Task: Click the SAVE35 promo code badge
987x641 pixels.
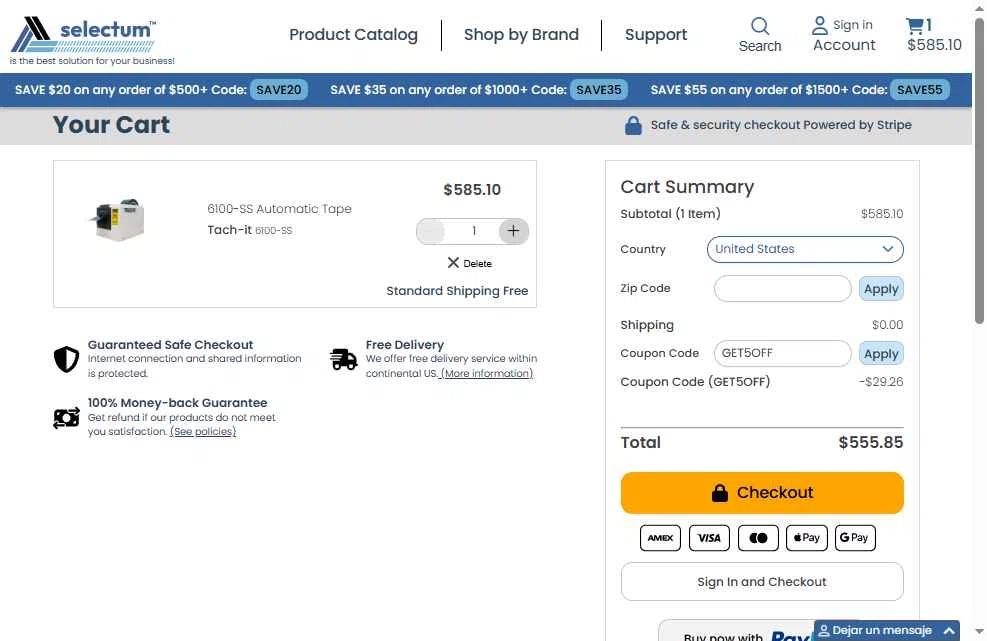Action: click(x=599, y=89)
